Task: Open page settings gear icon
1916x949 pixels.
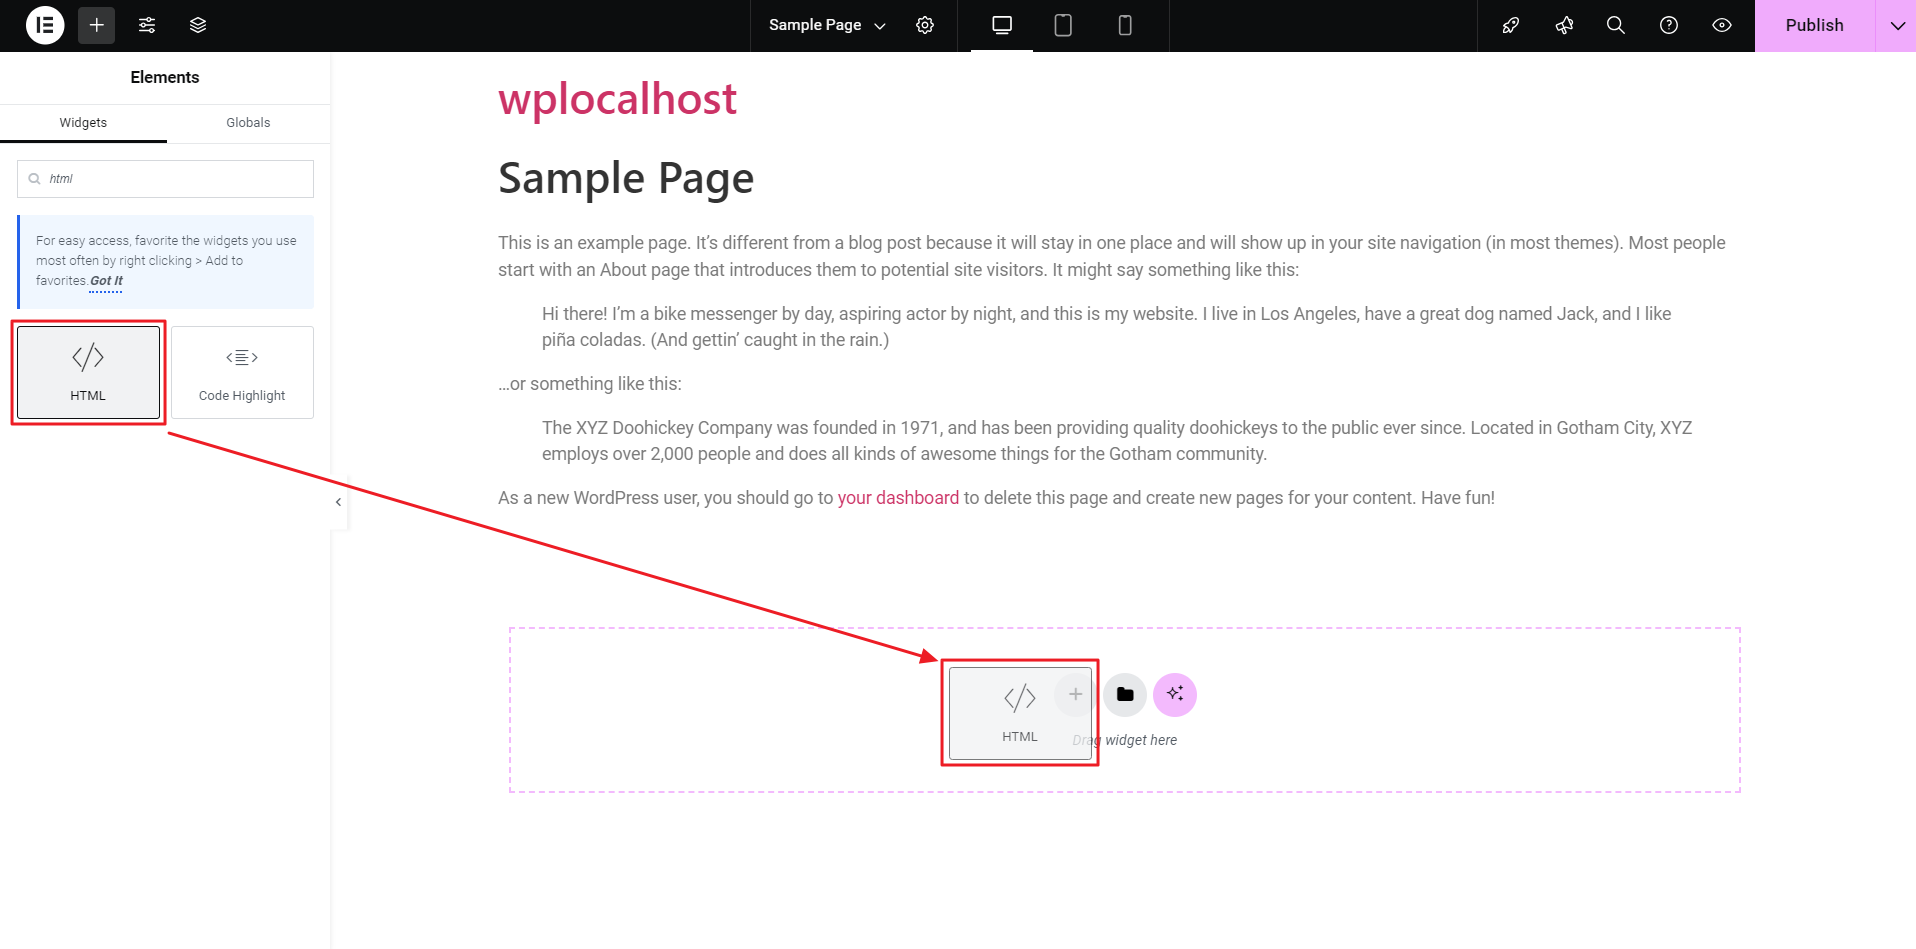Action: 925,25
